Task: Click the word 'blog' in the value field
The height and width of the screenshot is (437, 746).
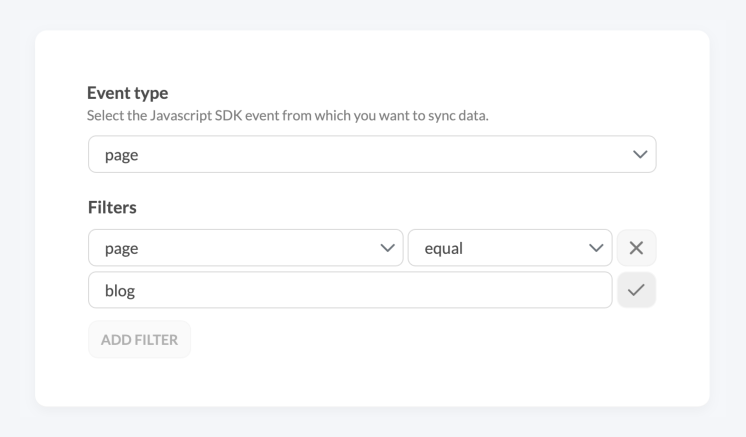Action: click(120, 291)
